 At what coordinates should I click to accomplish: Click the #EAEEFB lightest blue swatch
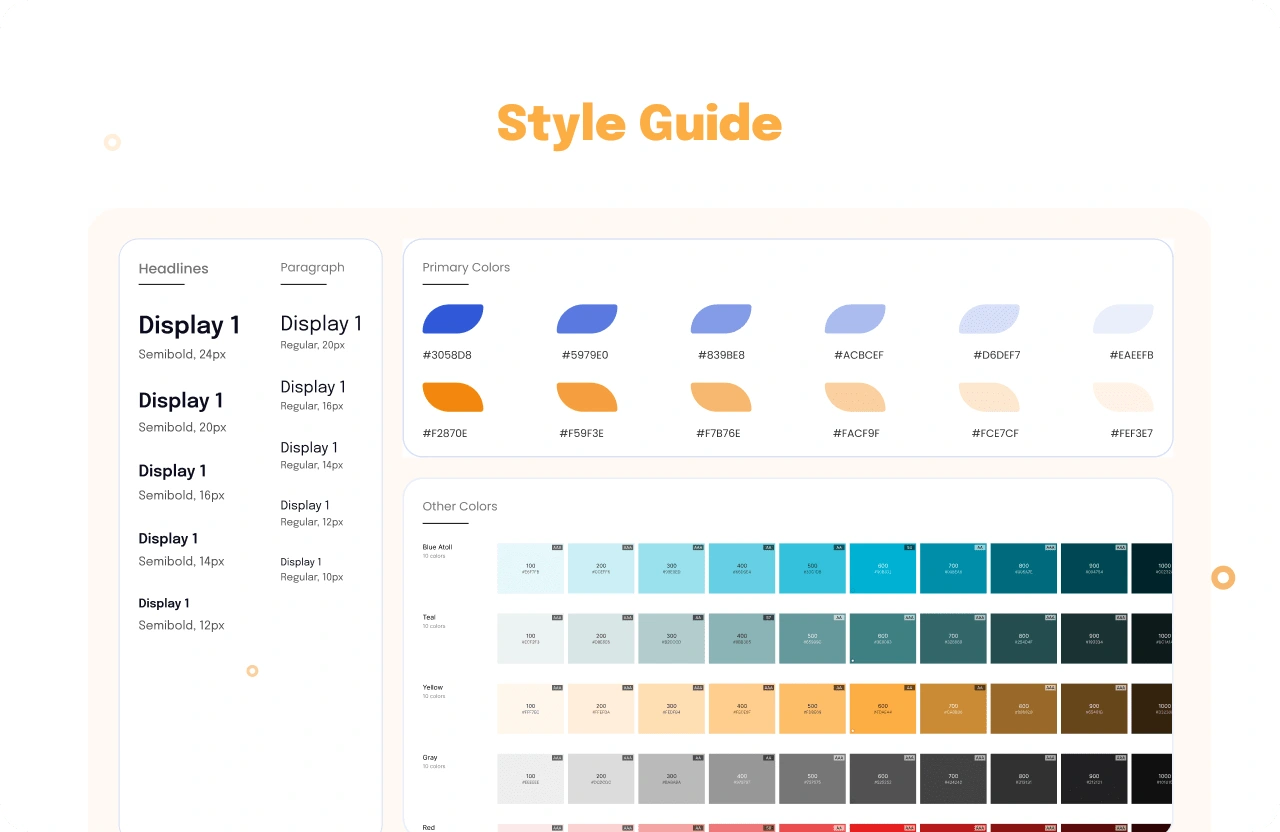tap(1123, 319)
